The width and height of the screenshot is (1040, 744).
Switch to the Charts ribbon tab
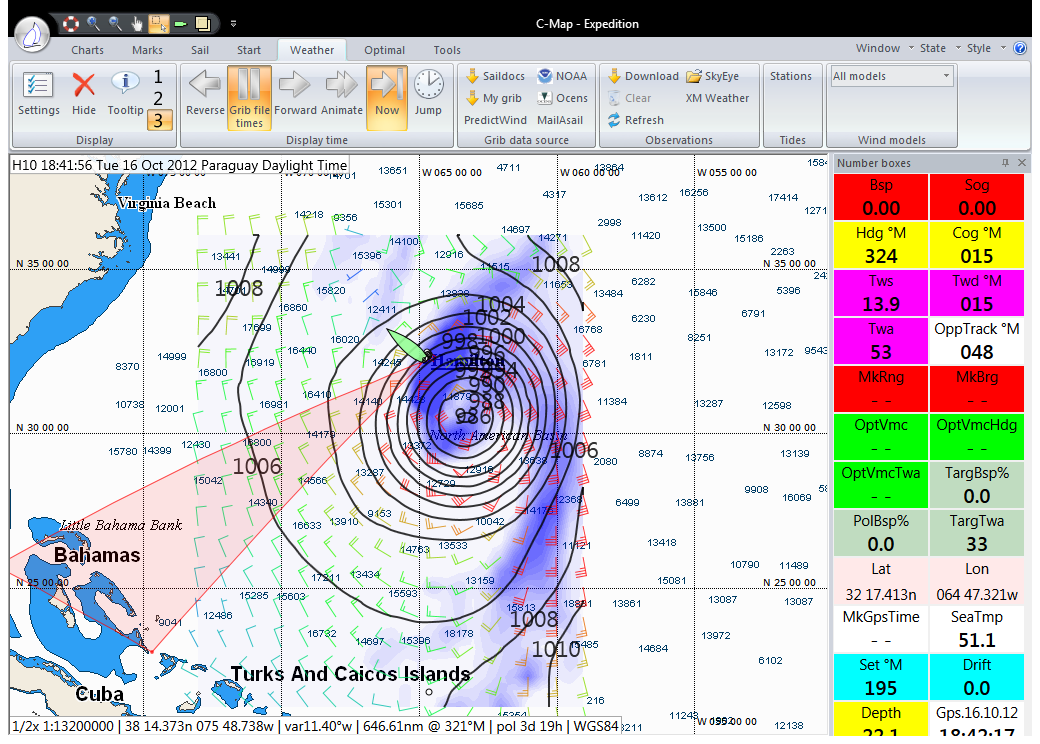[88, 50]
